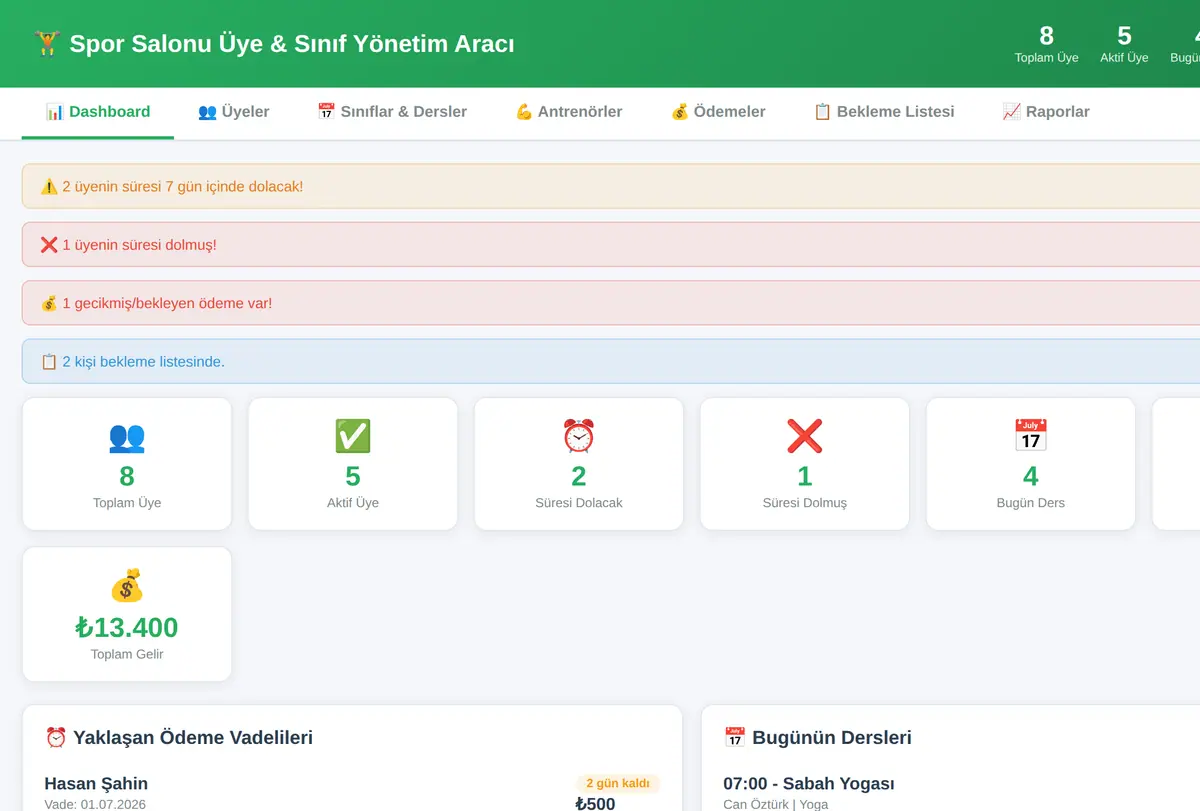Click the money bag icon on Toplam Gelir card

[x=127, y=585]
